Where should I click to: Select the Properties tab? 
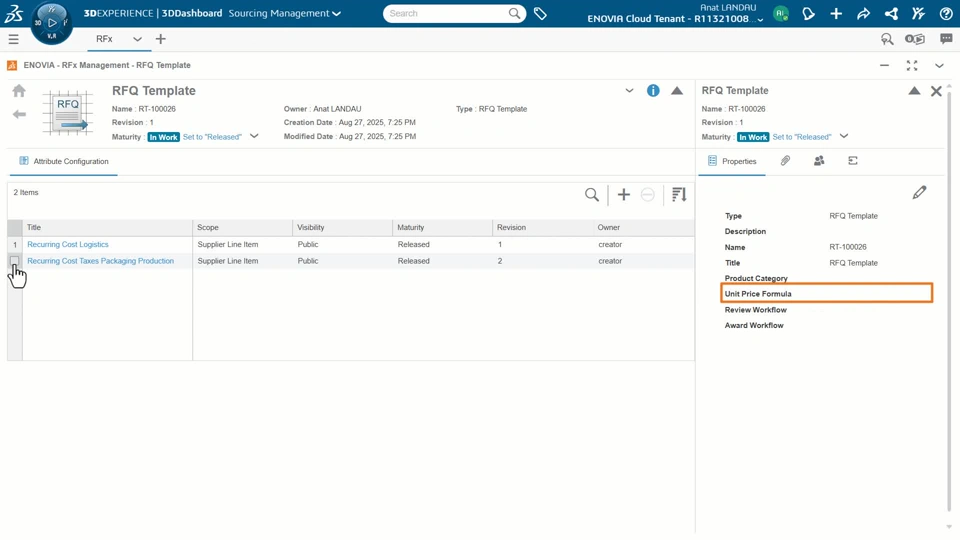(732, 162)
